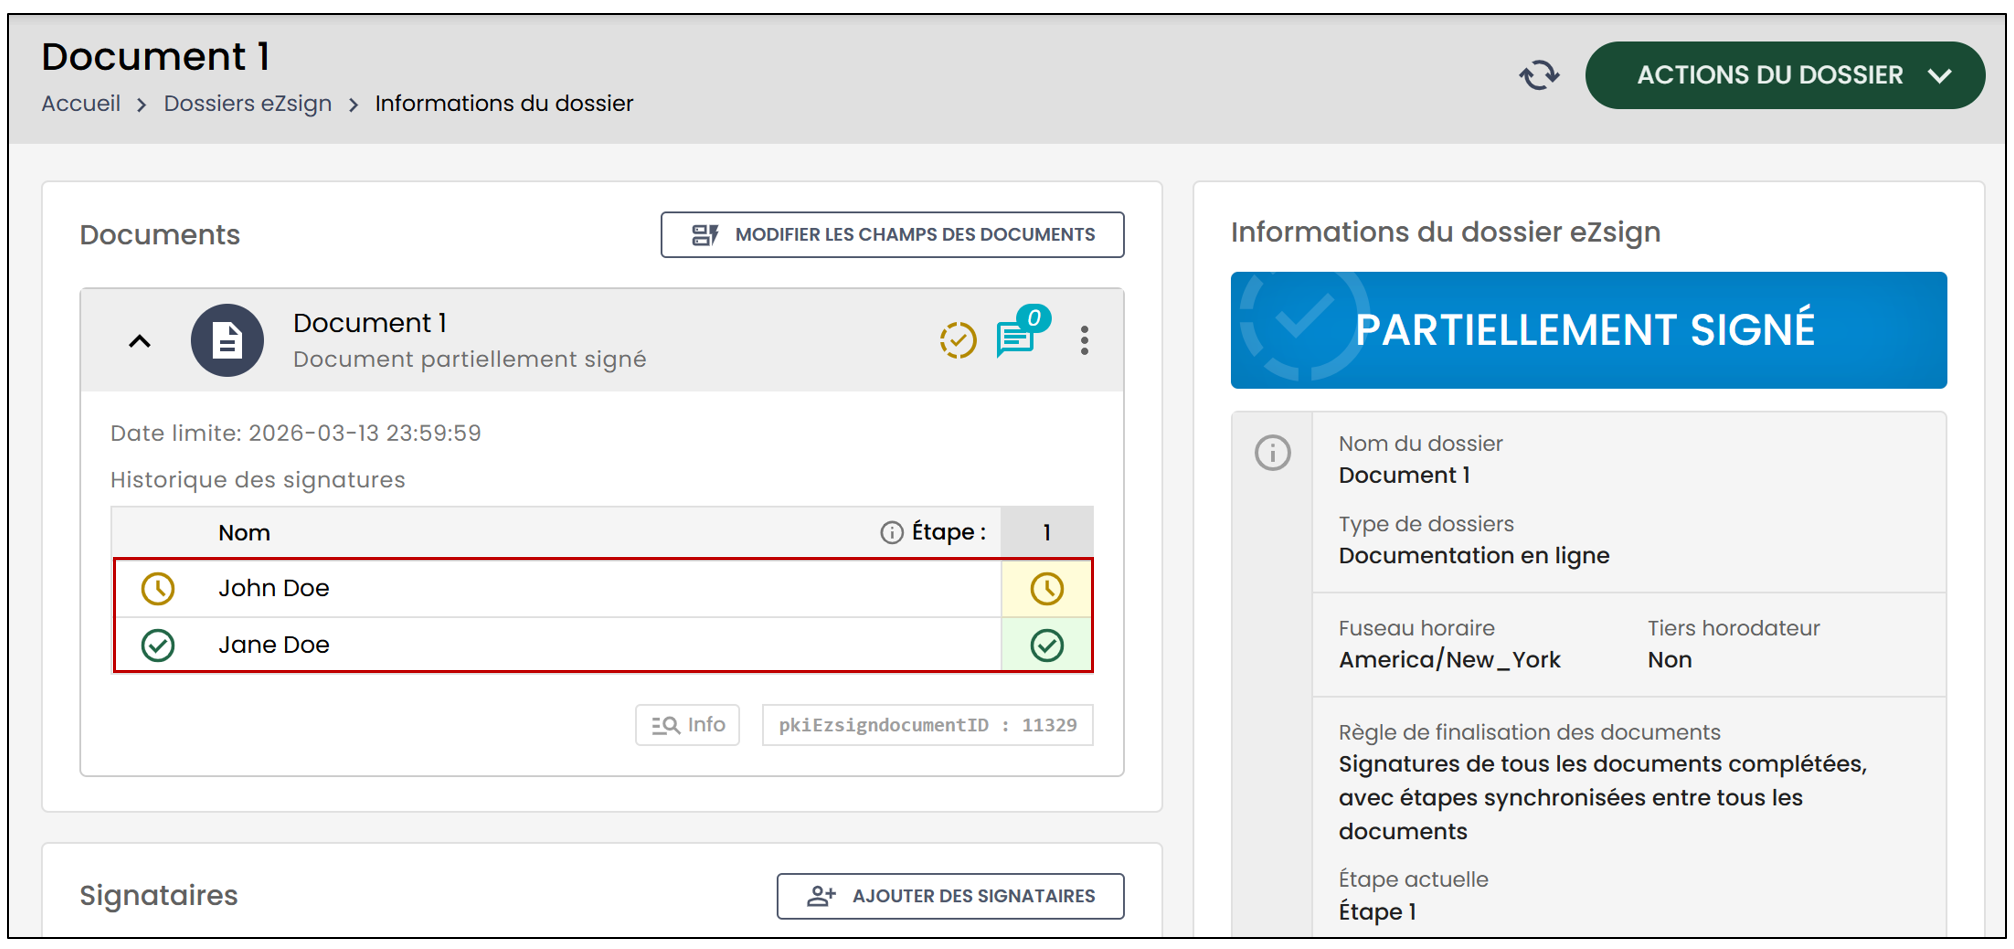
Task: Click John Doe's pending clock icon
Action: pos(158,588)
